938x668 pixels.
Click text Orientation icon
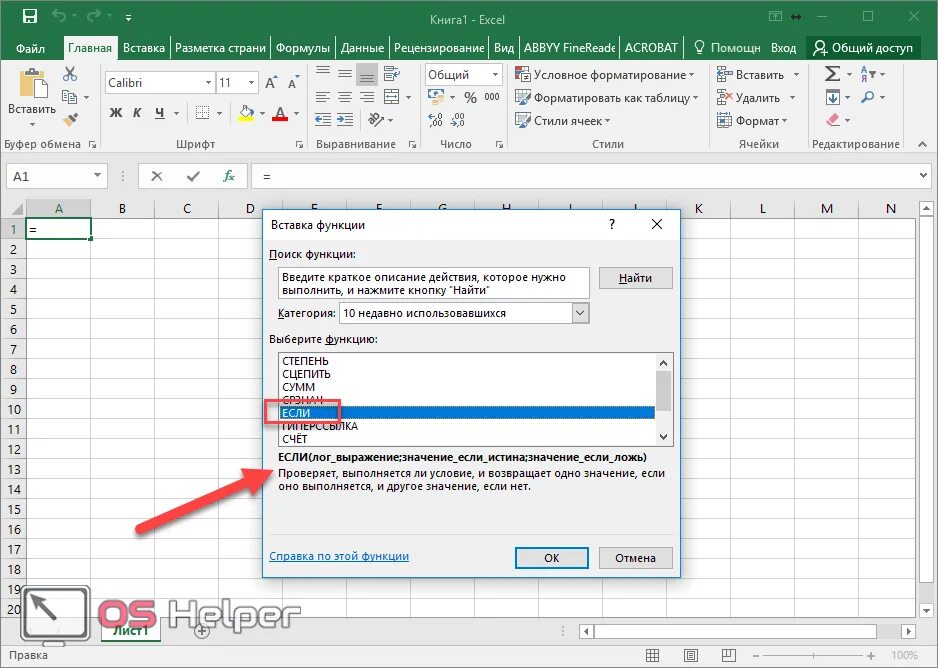click(x=376, y=120)
